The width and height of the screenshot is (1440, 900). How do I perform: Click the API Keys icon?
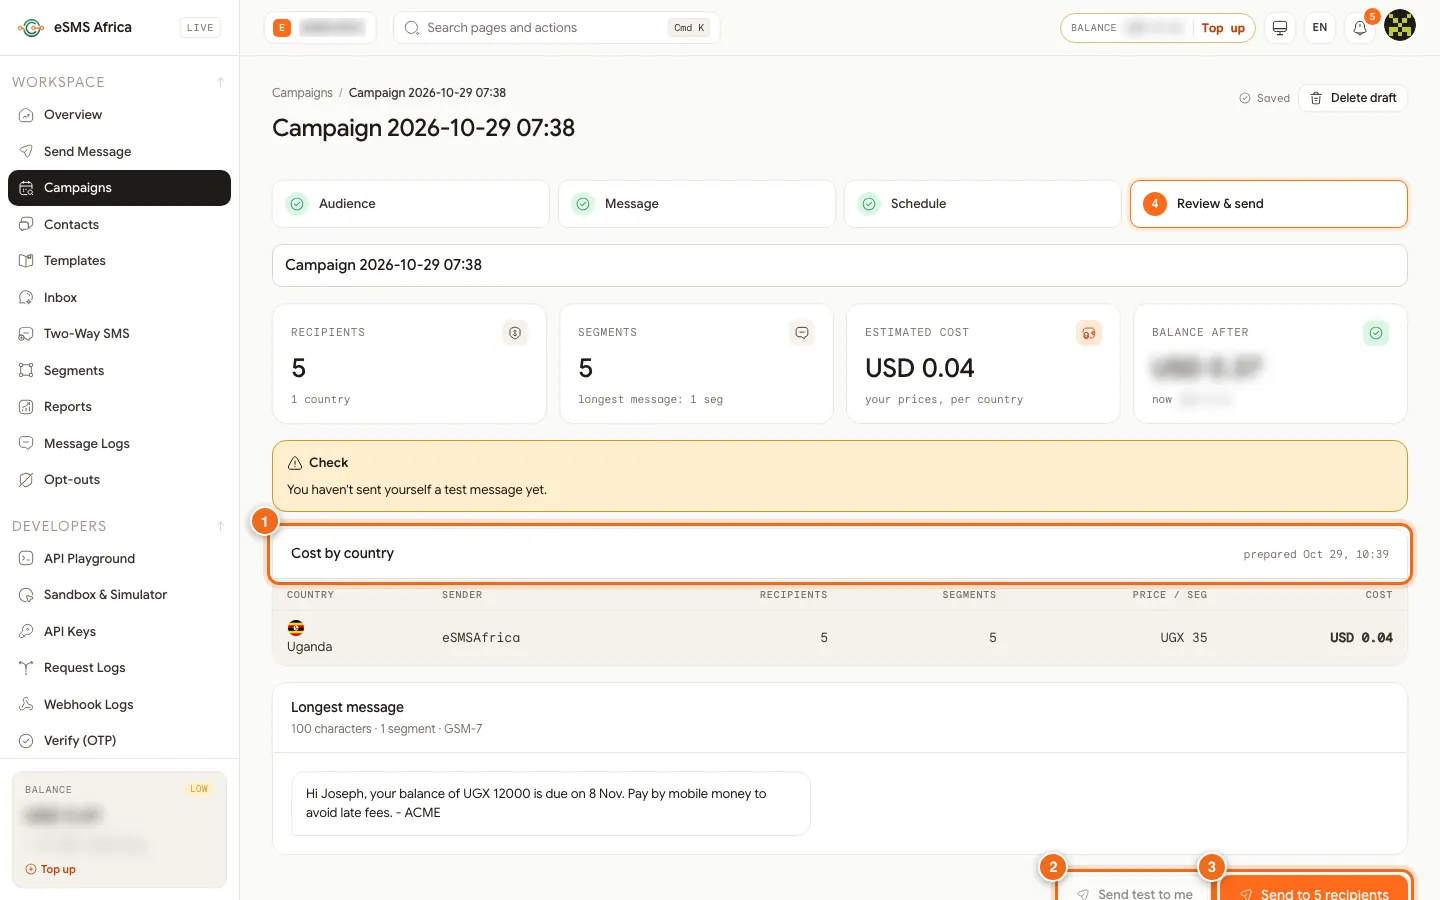point(26,632)
